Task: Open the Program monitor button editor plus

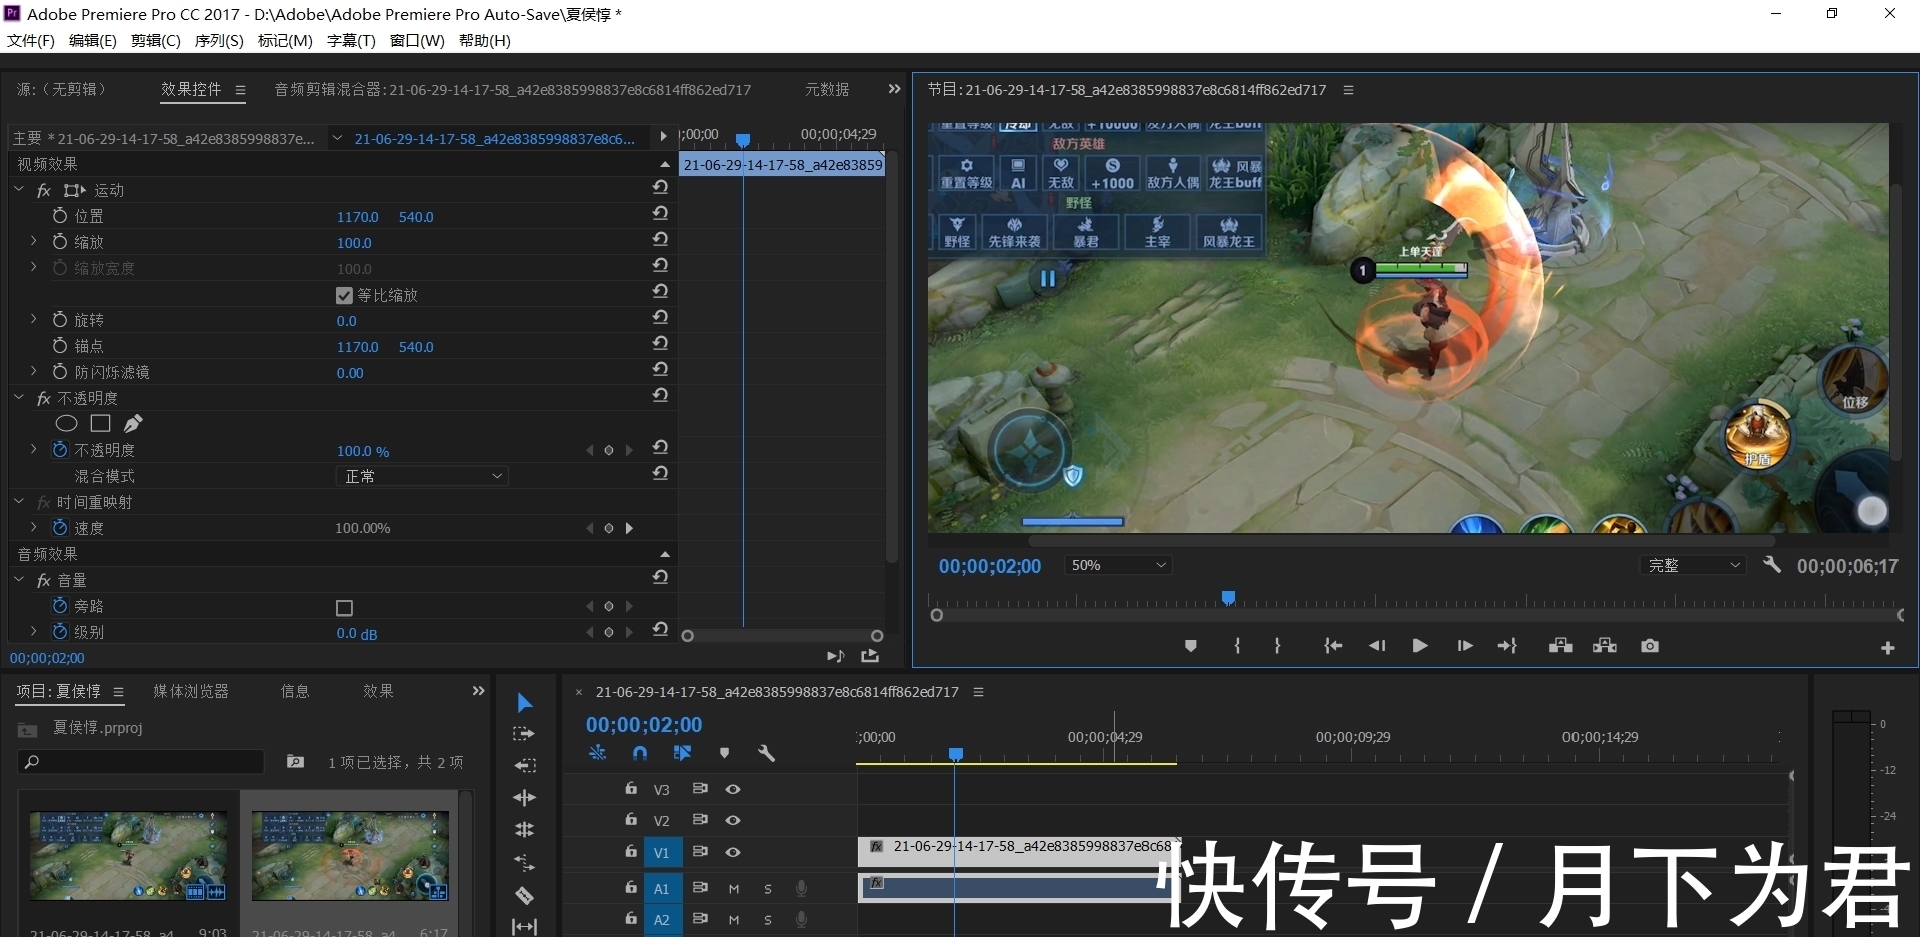Action: [1888, 648]
